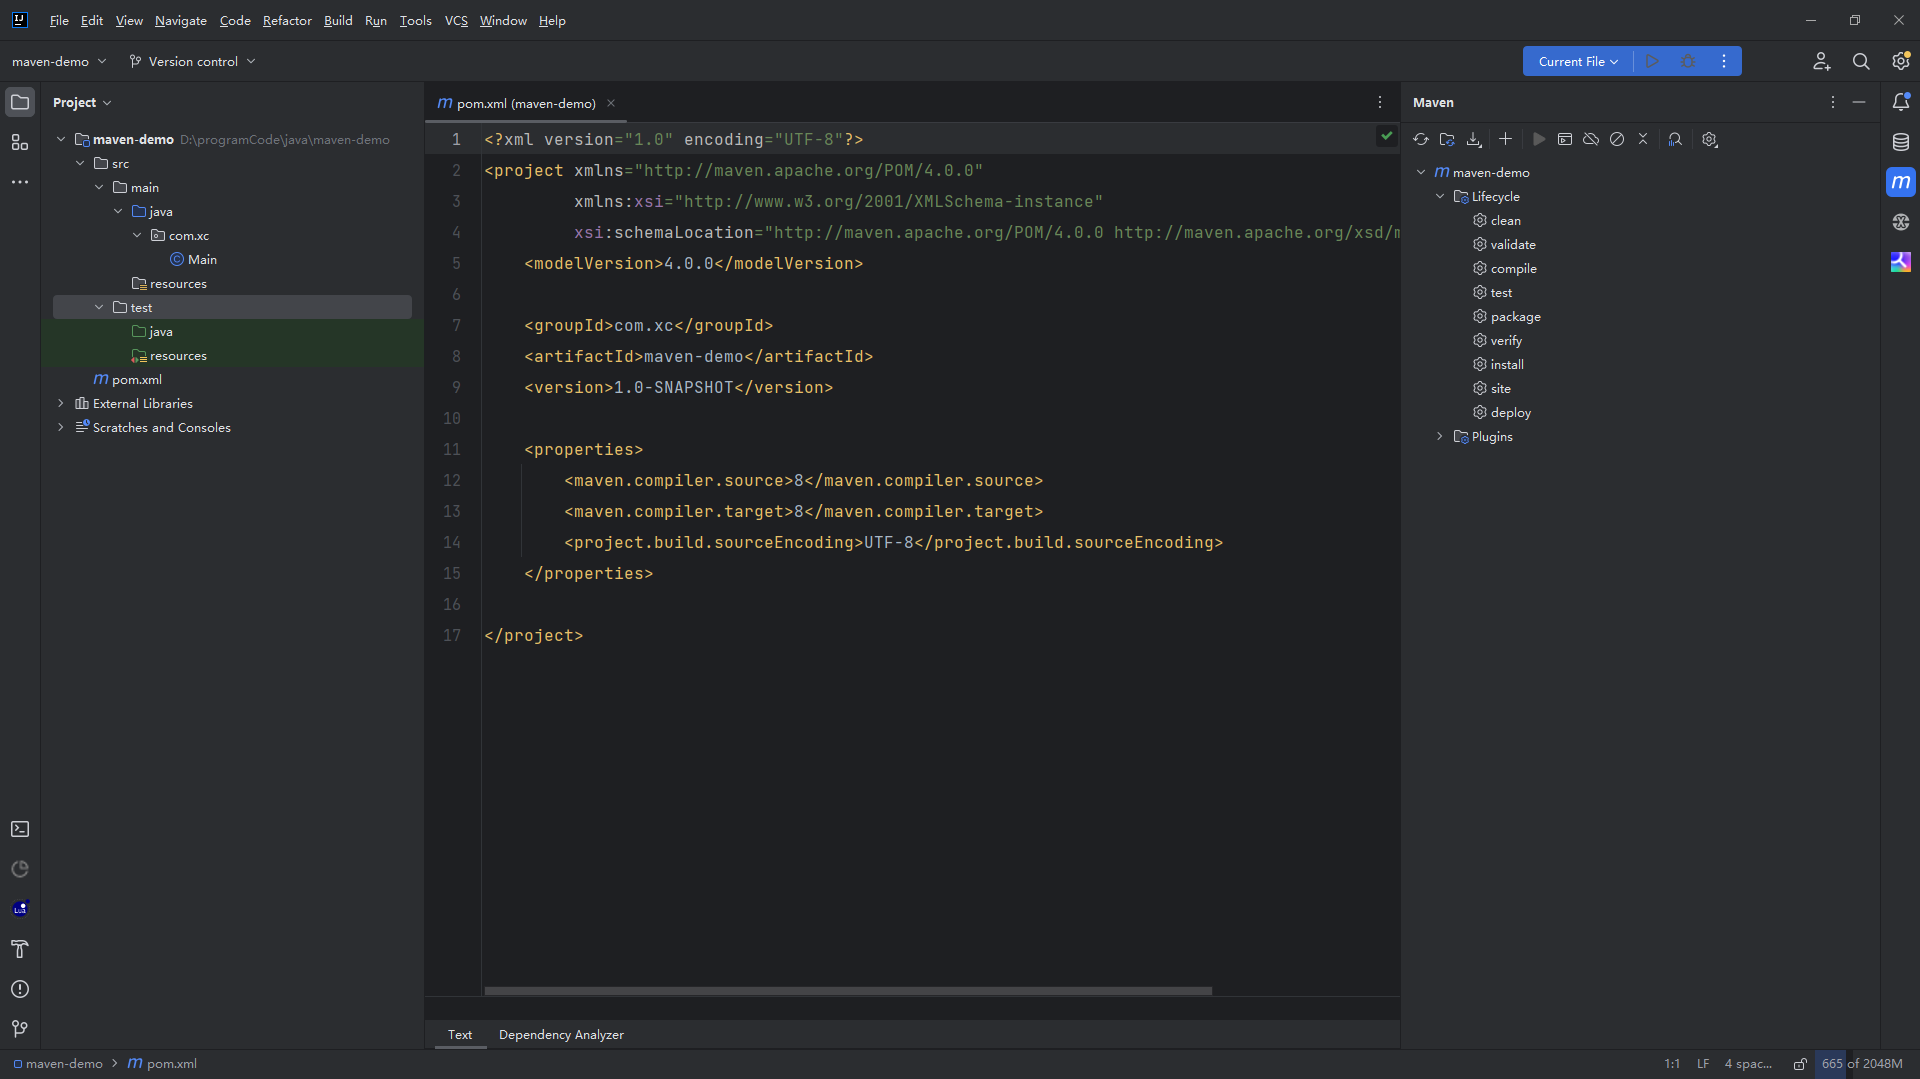Open run toolbar more actions menu
This screenshot has height=1079, width=1920.
(x=1724, y=61)
